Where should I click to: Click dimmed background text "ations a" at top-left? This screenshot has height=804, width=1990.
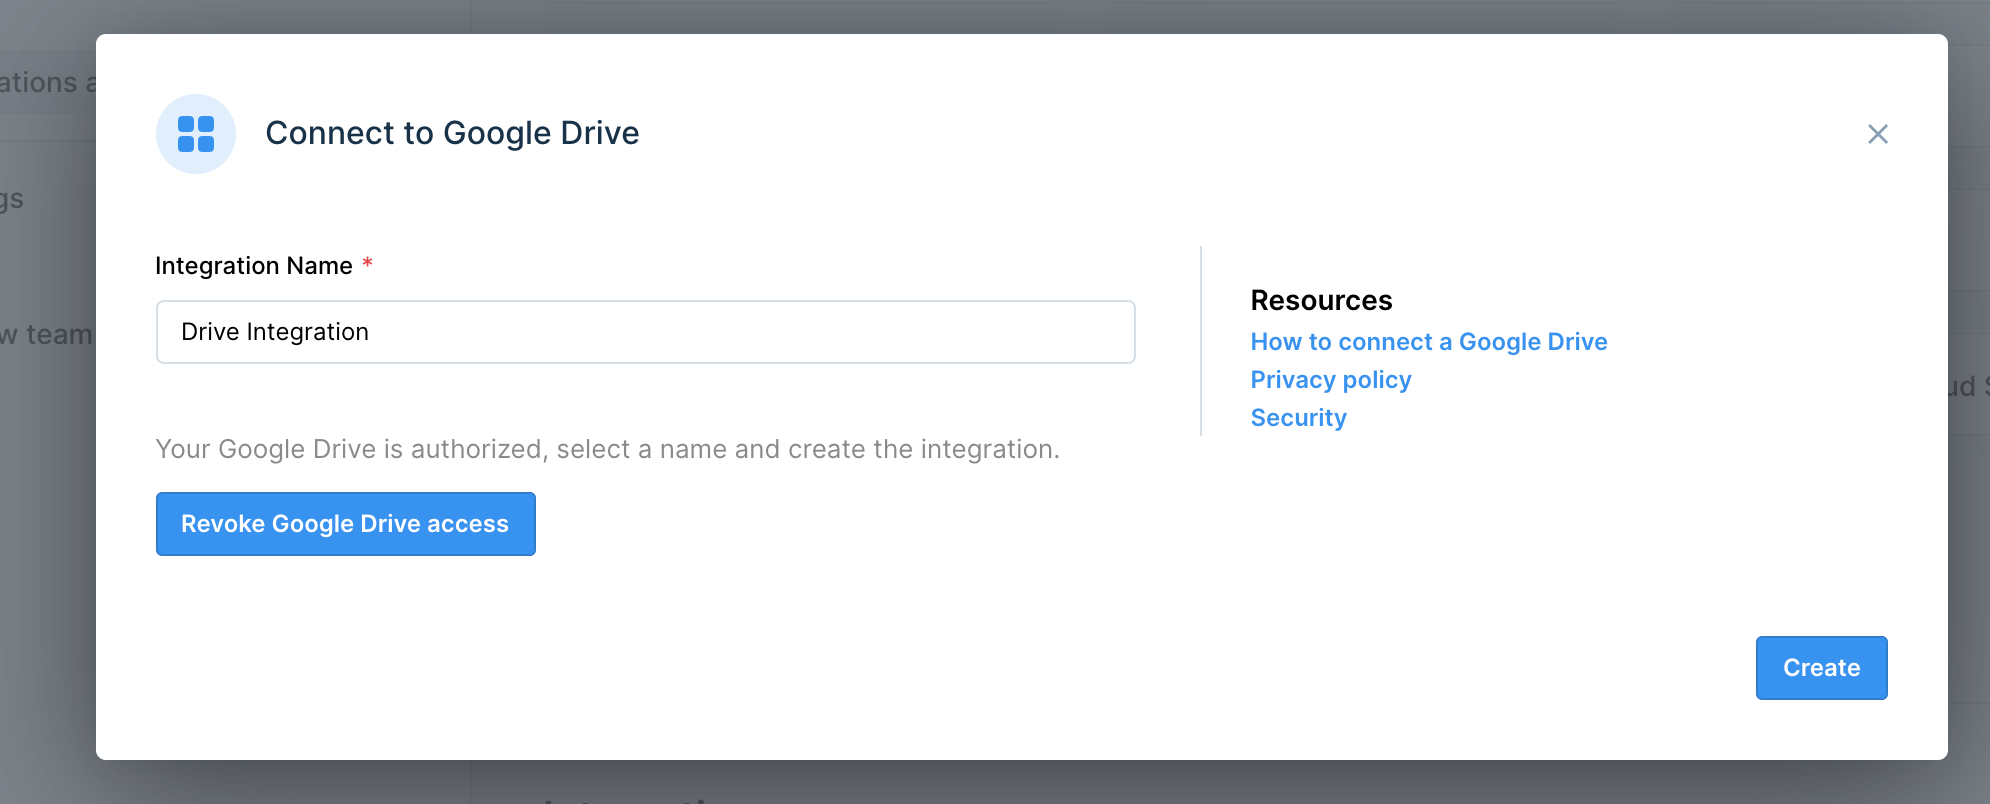pyautogui.click(x=46, y=83)
